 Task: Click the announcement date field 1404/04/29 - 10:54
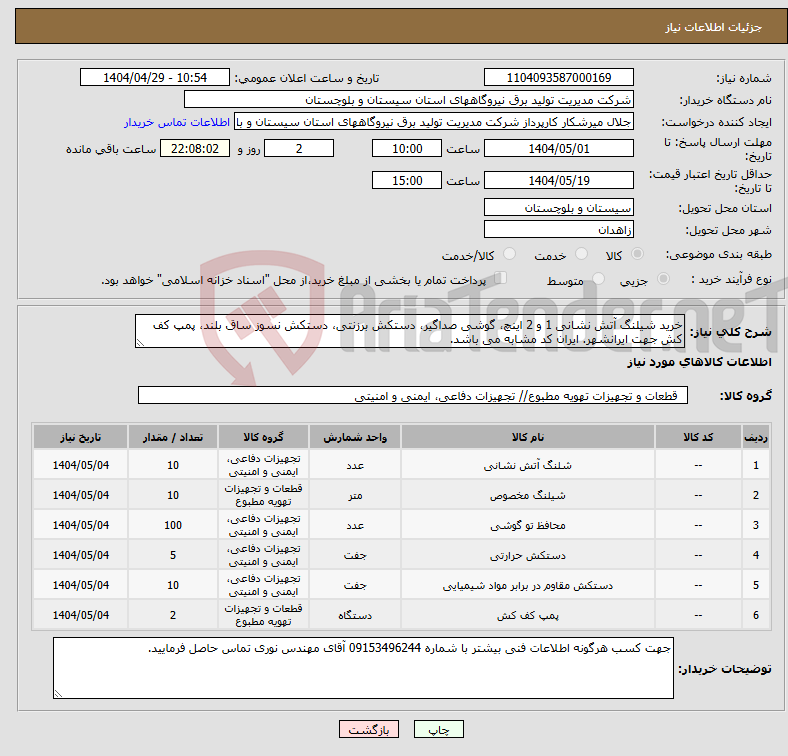(155, 77)
